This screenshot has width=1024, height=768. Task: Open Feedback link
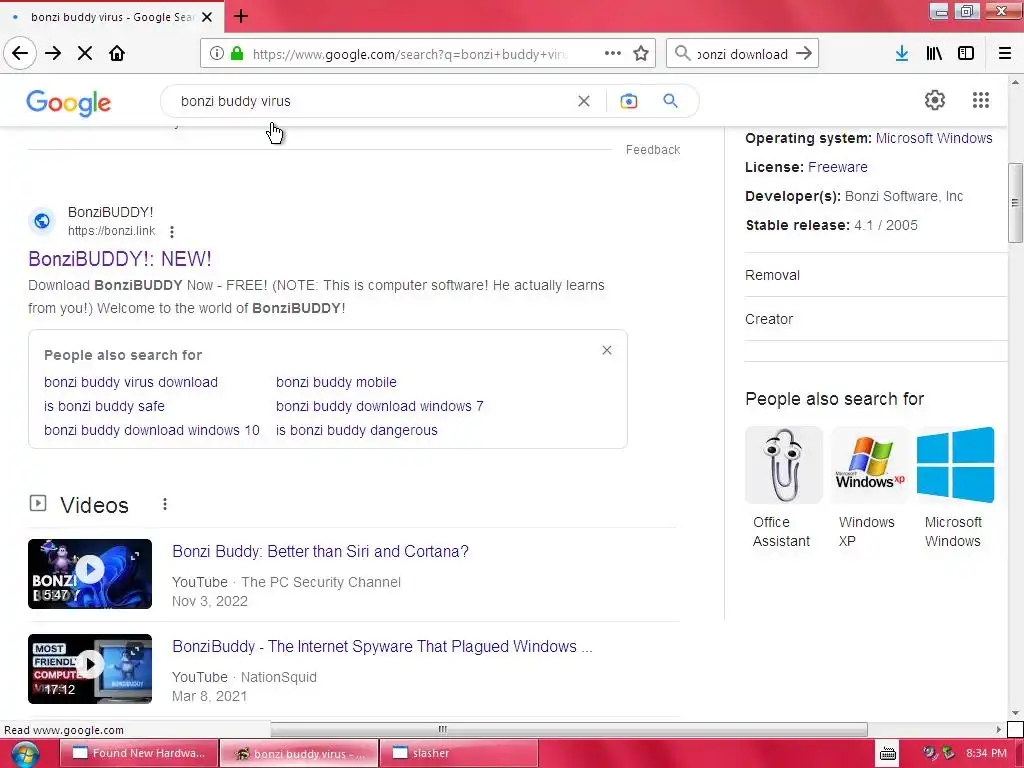click(x=652, y=150)
